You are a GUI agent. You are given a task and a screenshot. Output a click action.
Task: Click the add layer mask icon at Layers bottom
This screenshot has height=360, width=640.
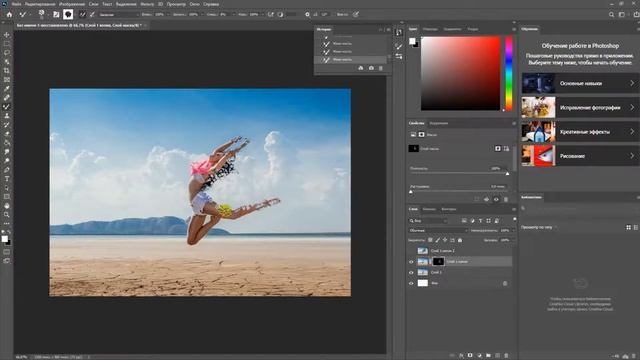(470, 356)
